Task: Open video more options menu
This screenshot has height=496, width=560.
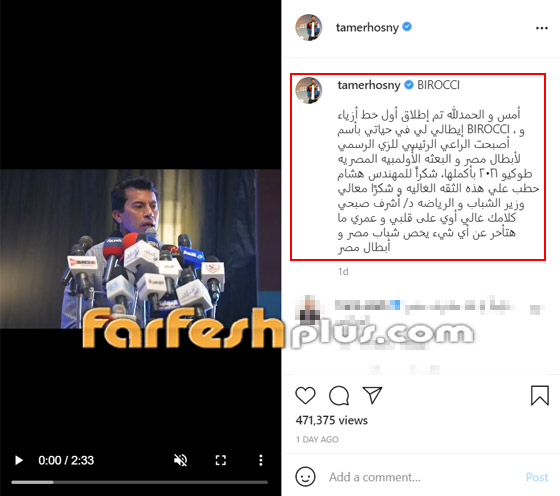Action: pos(261,460)
